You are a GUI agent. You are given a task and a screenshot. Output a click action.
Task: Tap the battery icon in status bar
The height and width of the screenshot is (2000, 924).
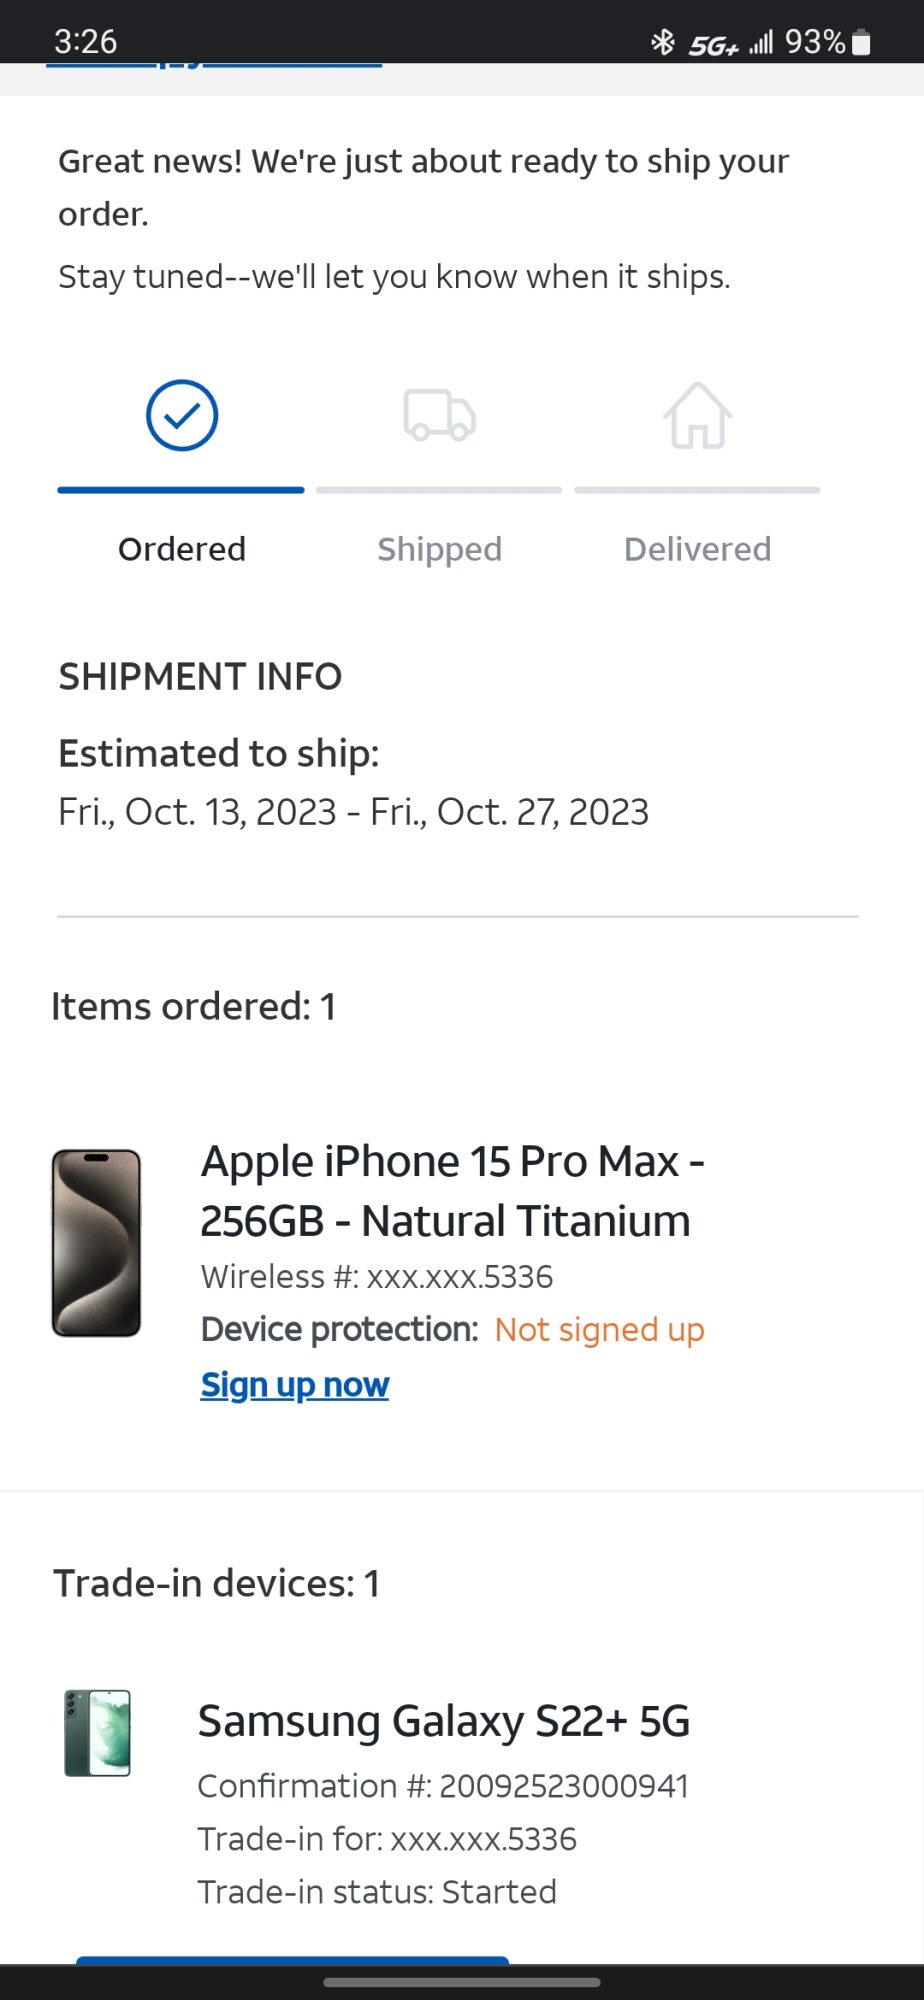(x=861, y=42)
